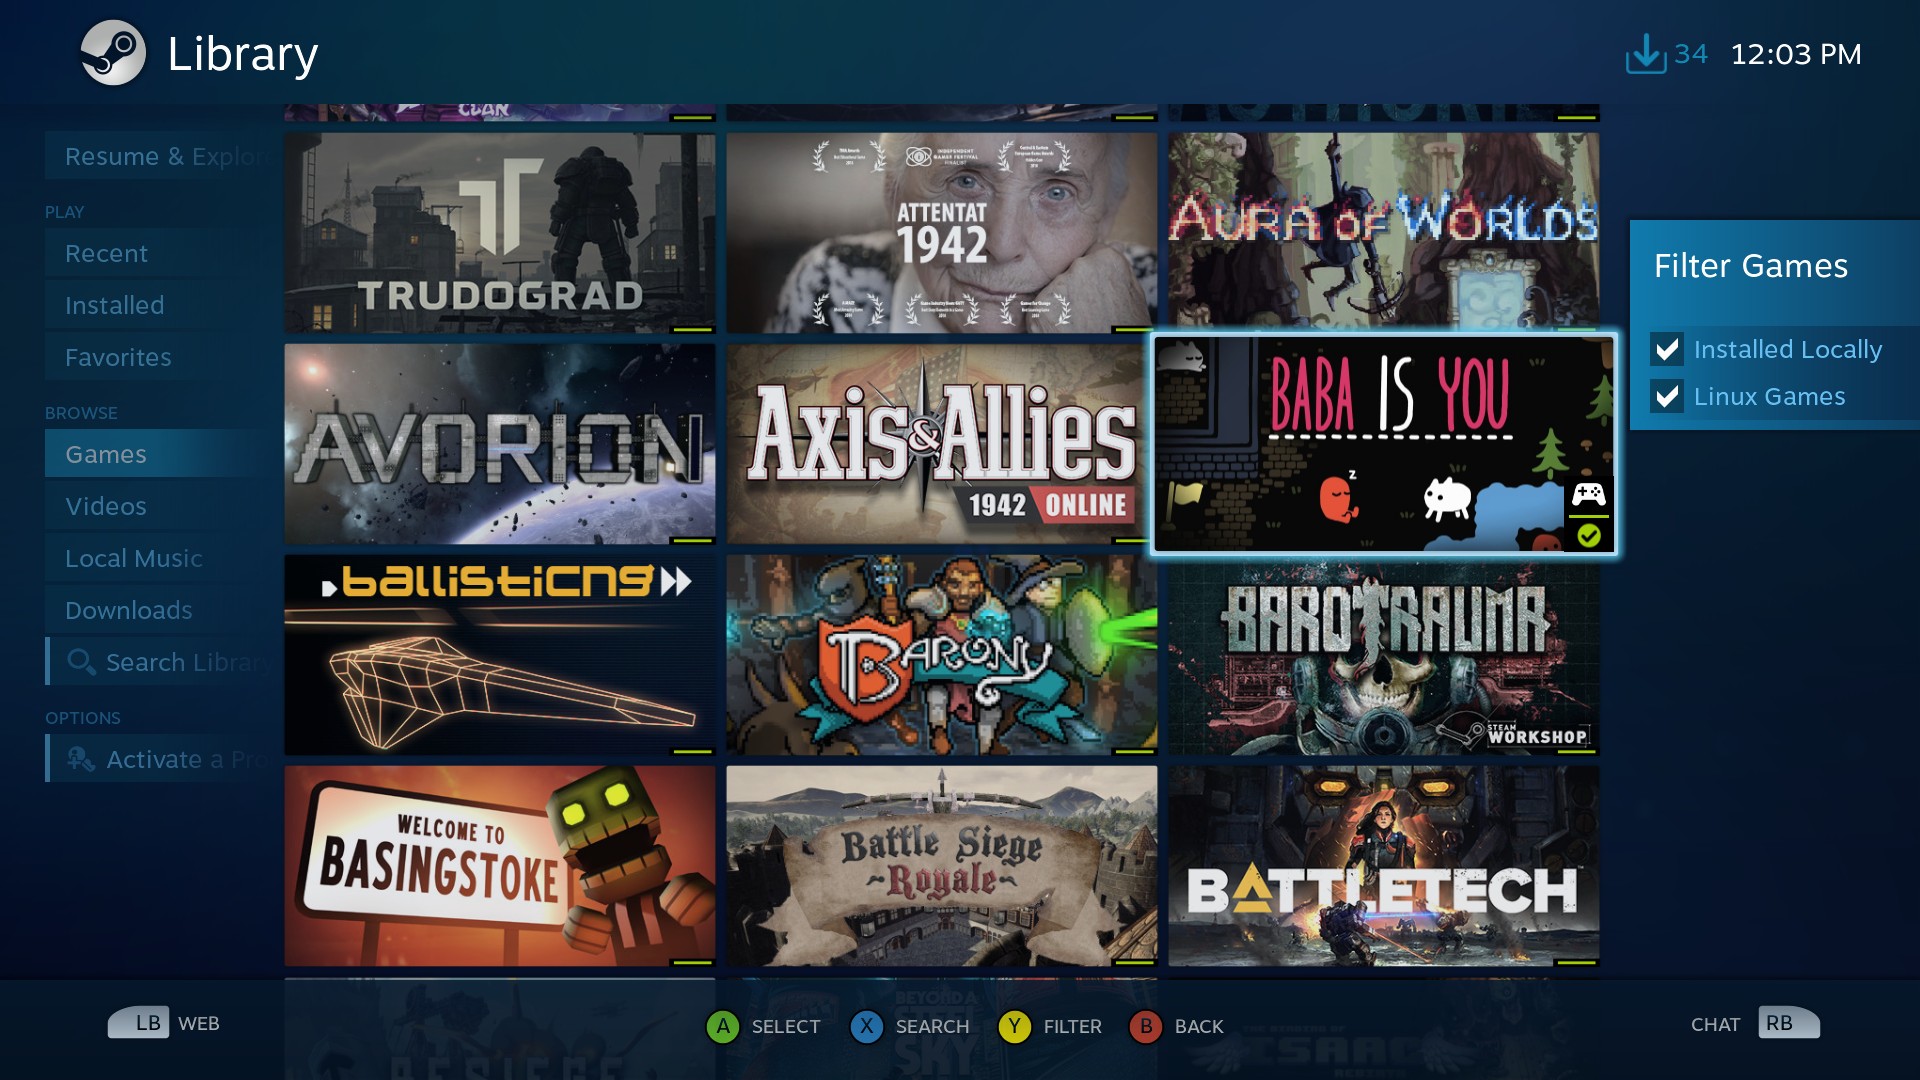
Task: Select the Activate a Product icon
Action: tap(82, 760)
